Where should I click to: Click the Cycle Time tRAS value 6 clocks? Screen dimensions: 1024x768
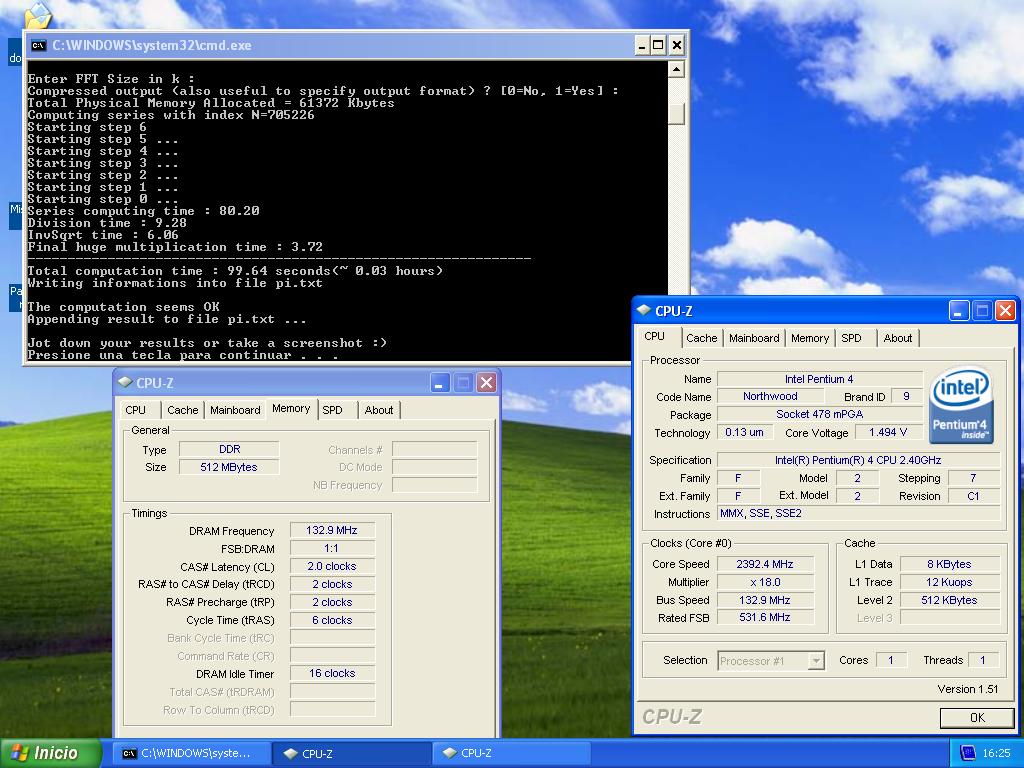tap(332, 620)
